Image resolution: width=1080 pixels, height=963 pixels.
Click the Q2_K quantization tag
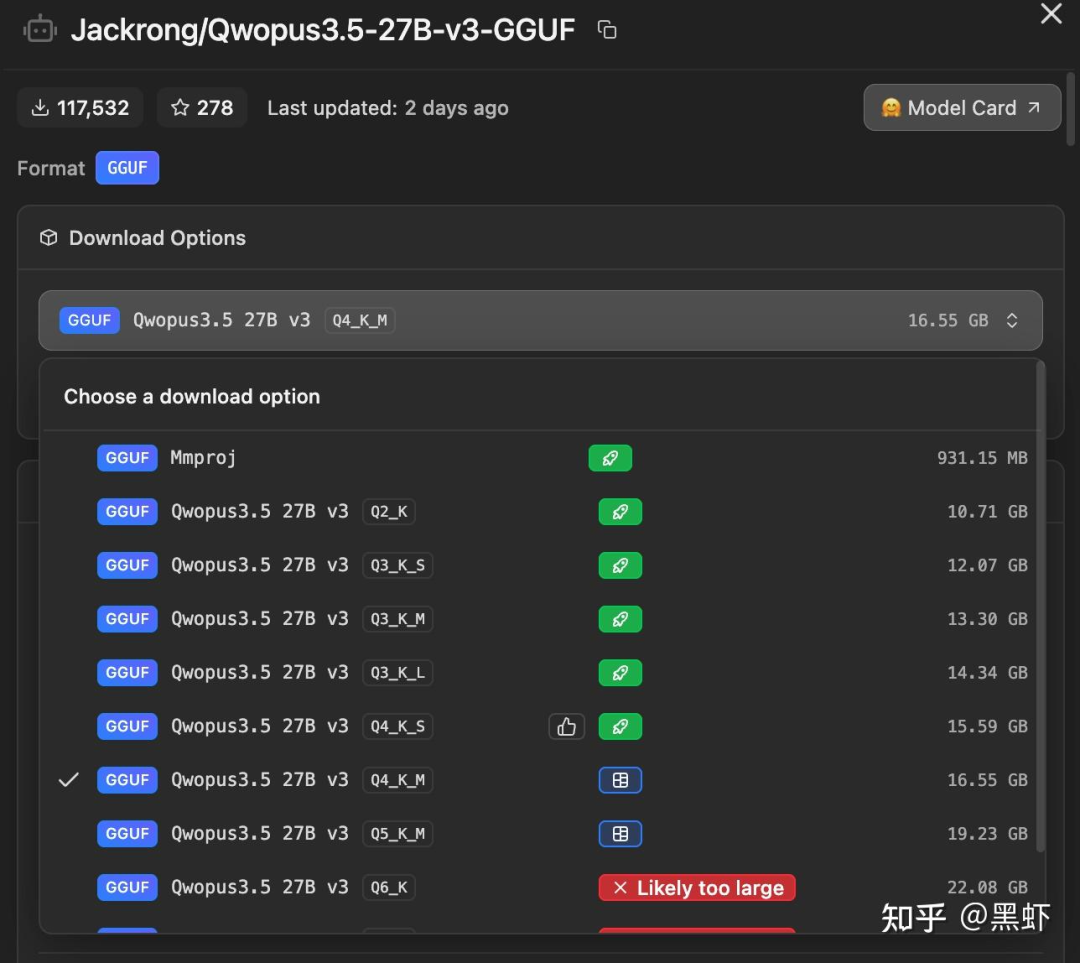tap(389, 512)
